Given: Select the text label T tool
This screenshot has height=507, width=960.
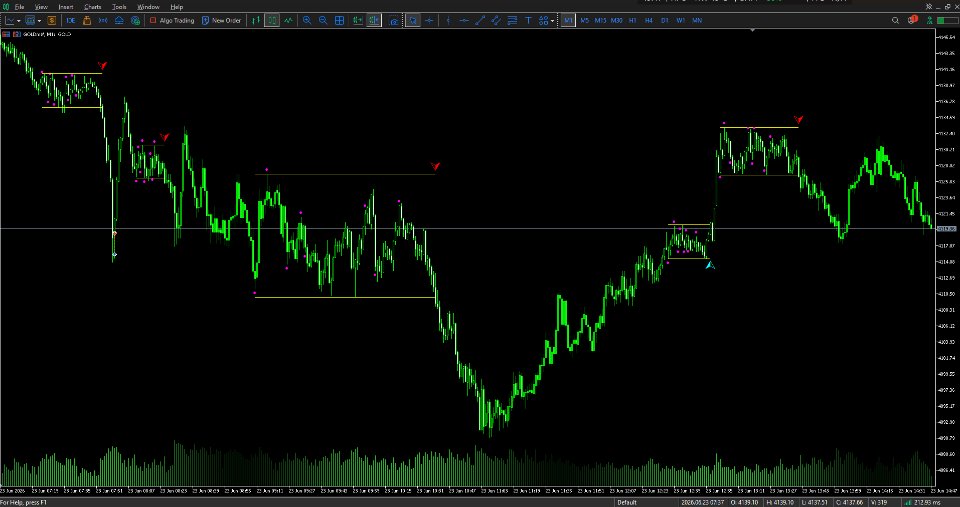Looking at the screenshot, I should (x=528, y=20).
